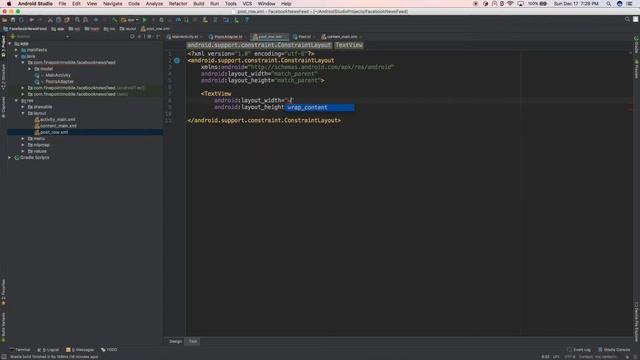The height and width of the screenshot is (360, 640).
Task: Open the Build menu
Action: point(199,4)
